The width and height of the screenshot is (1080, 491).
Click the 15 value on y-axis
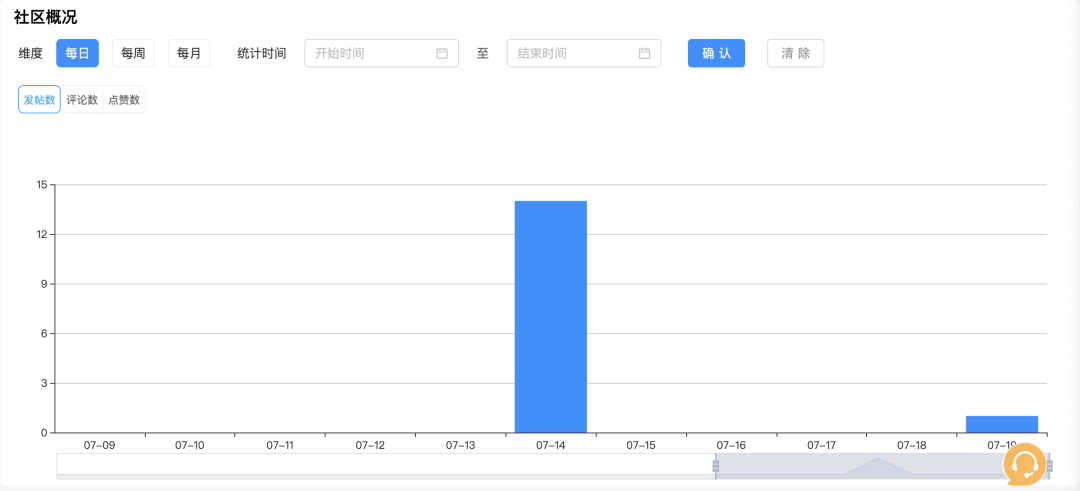(x=41, y=185)
